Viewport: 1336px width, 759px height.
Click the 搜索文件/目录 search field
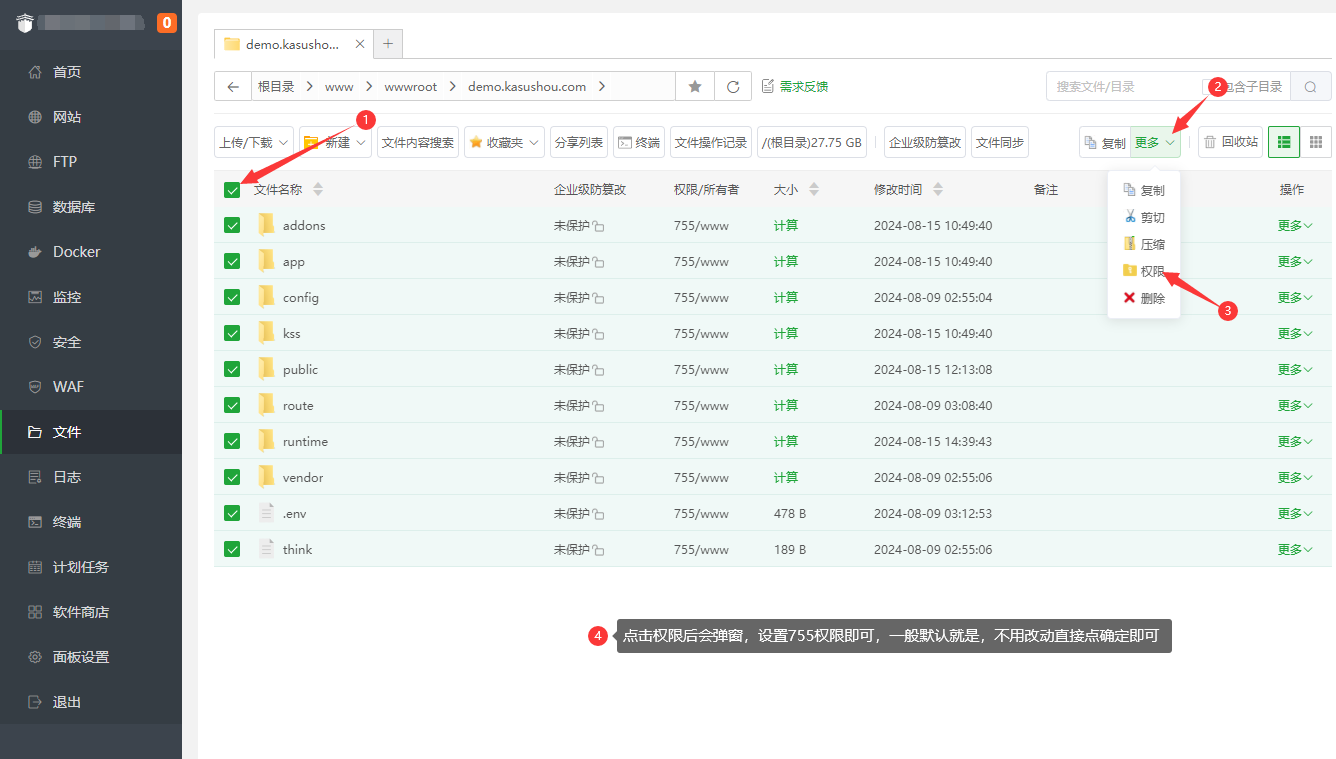pyautogui.click(x=1124, y=87)
